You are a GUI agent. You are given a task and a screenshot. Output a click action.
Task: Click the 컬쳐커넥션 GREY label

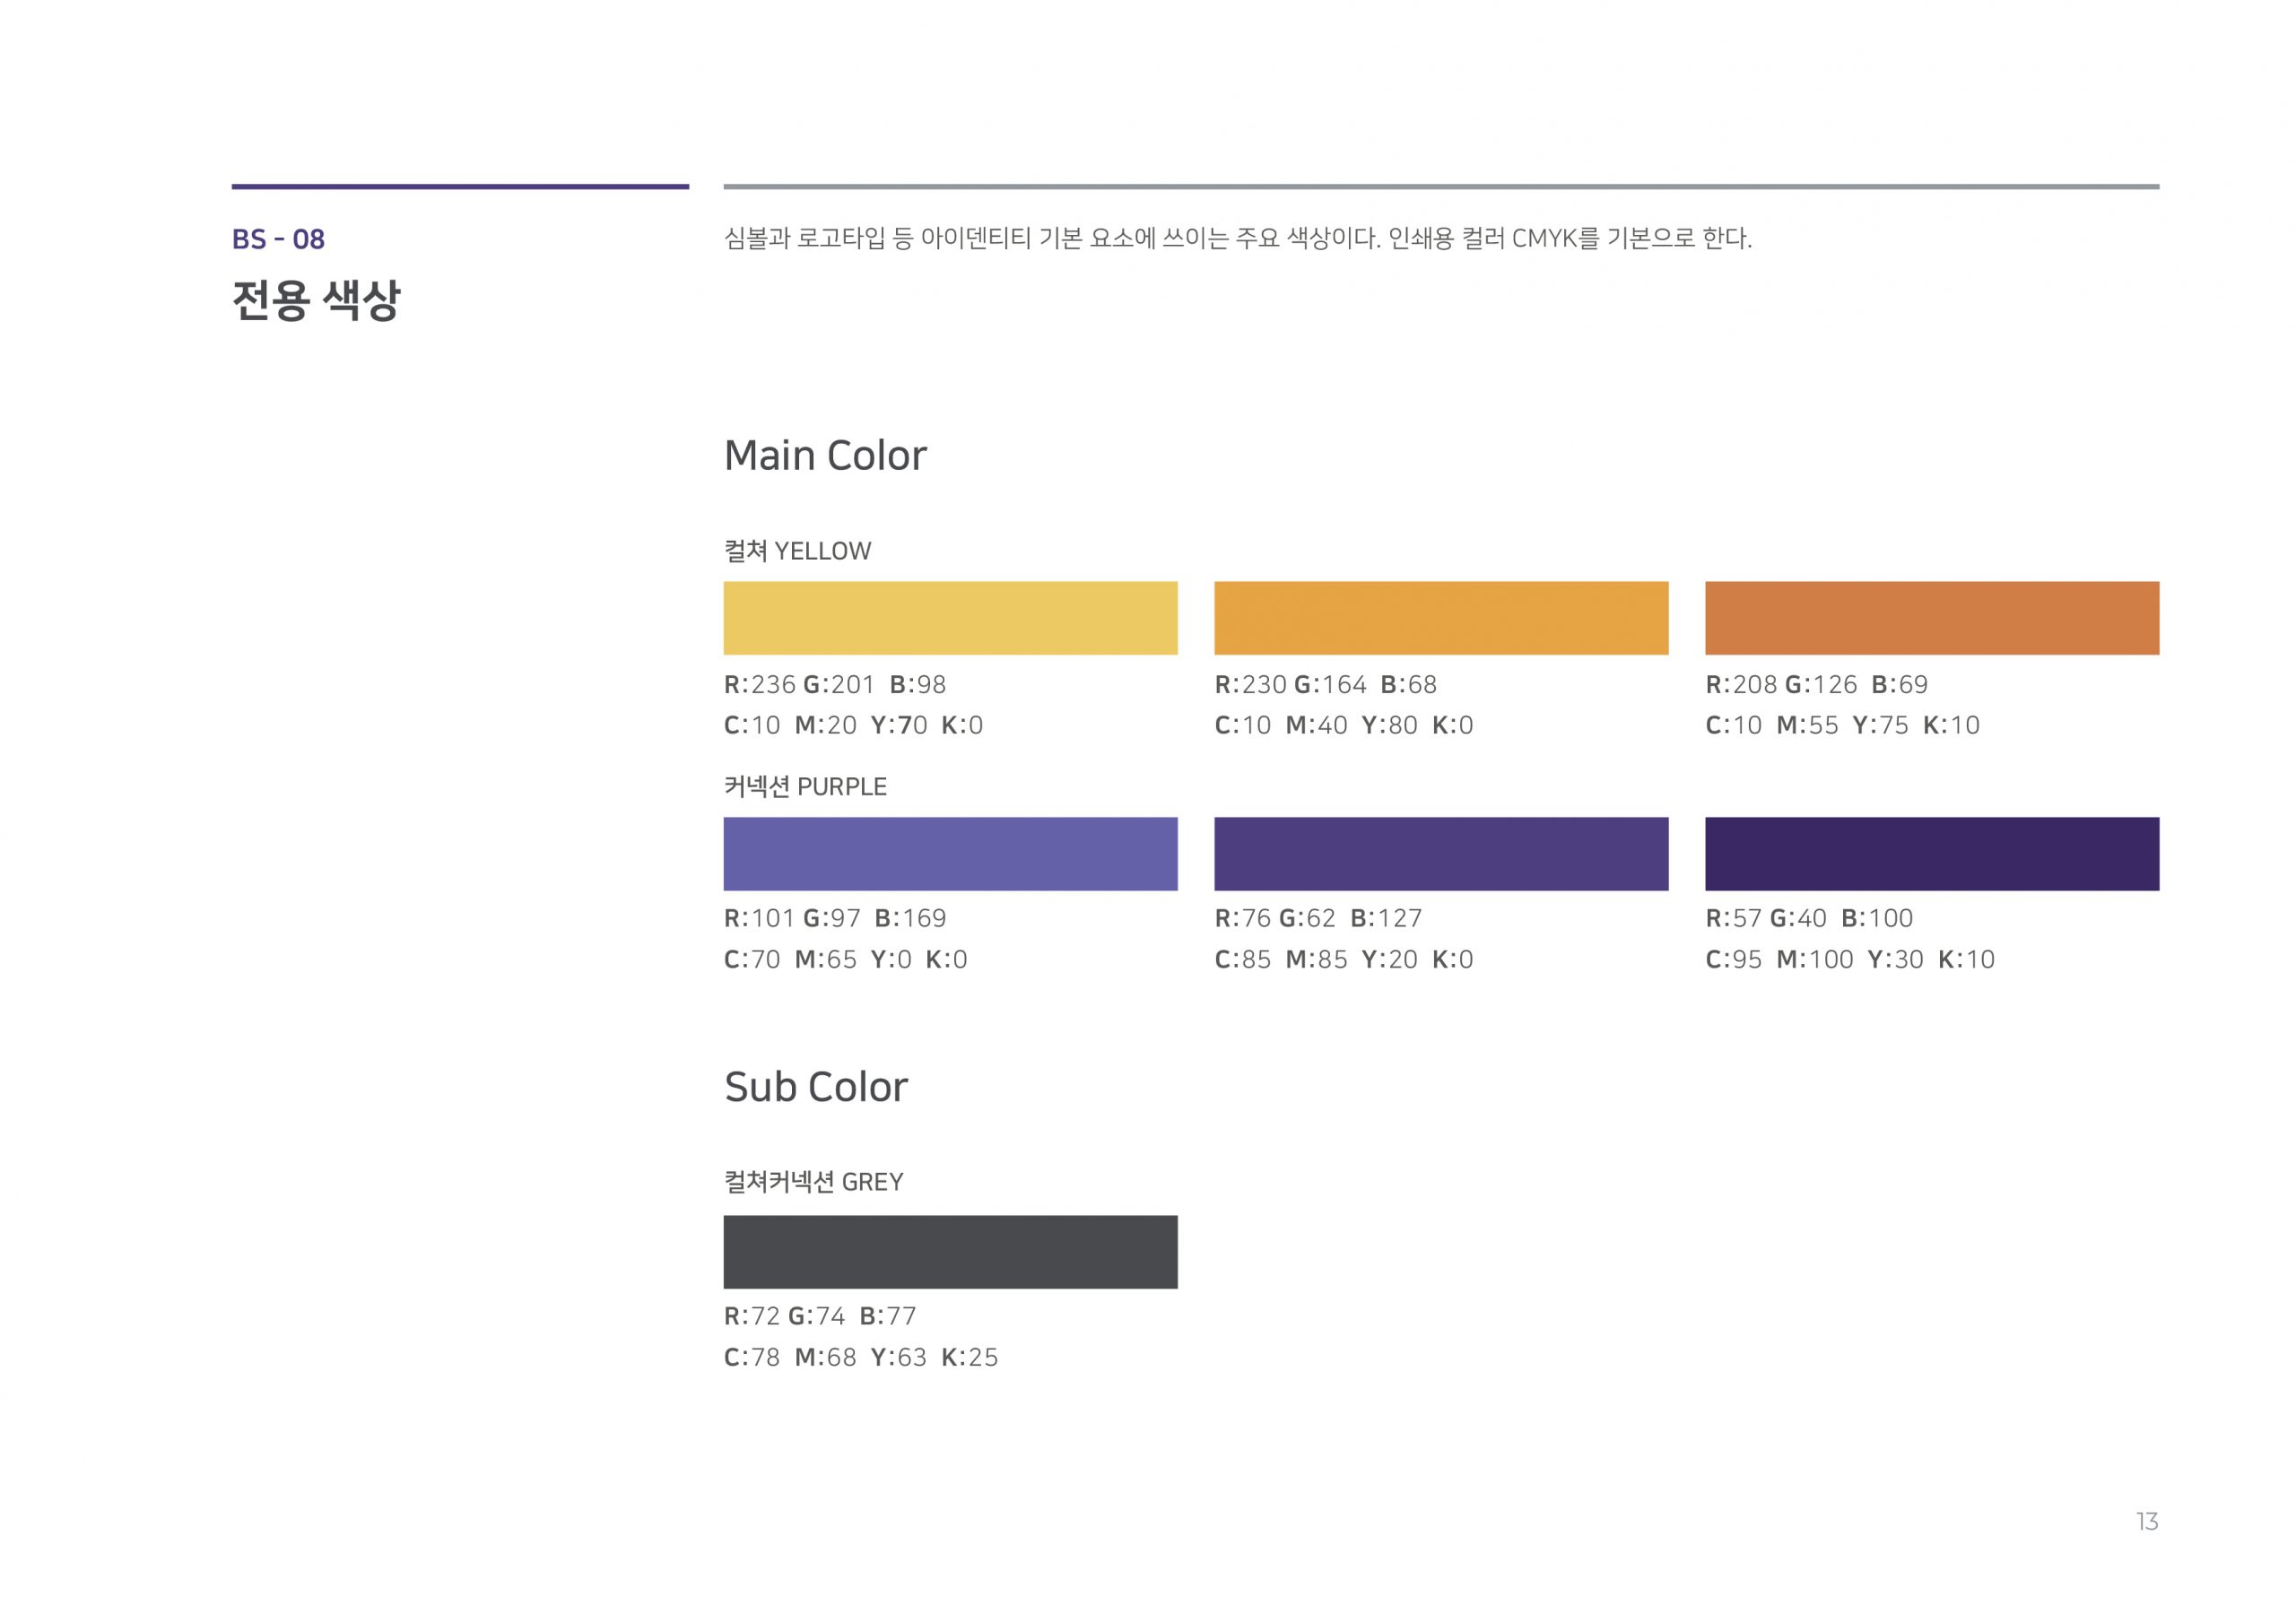pyautogui.click(x=813, y=1181)
